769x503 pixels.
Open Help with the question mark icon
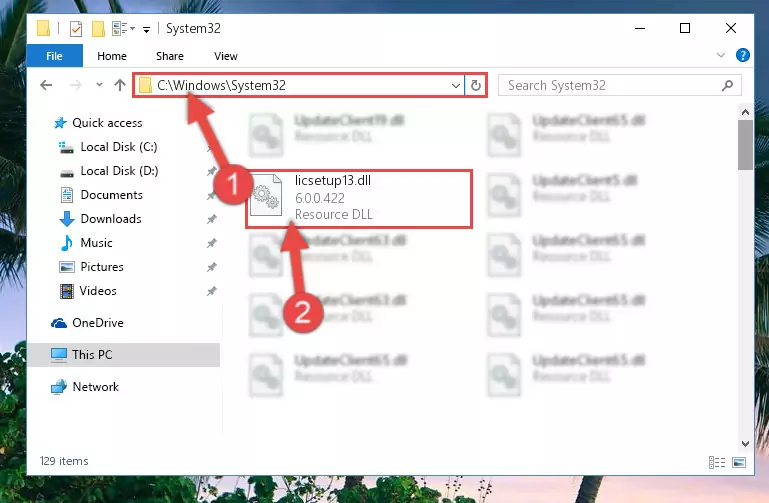(x=743, y=55)
